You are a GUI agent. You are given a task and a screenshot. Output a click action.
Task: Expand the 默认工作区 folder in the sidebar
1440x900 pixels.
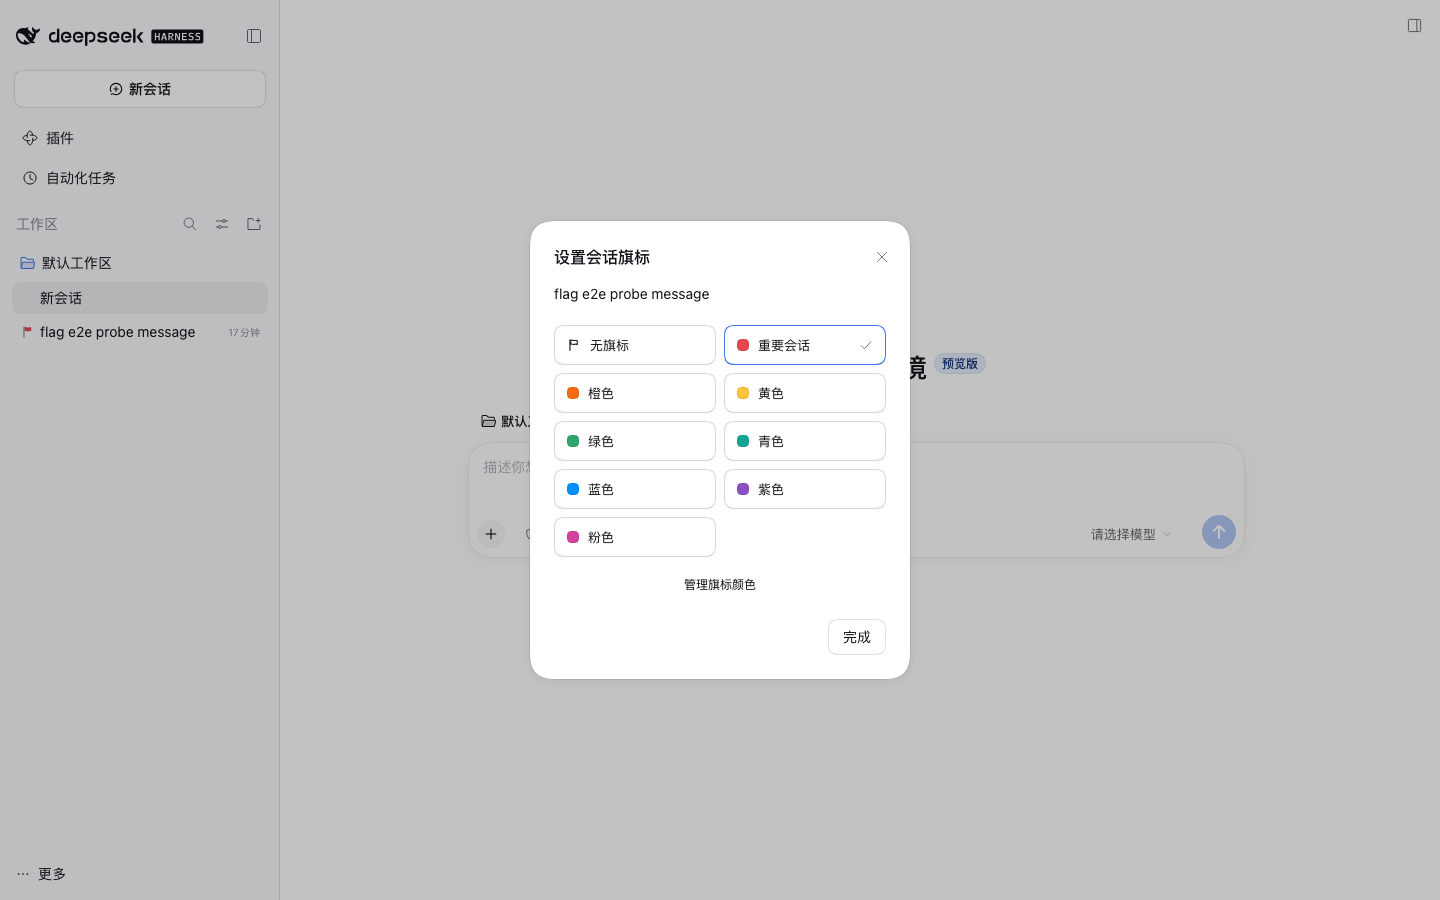pyautogui.click(x=140, y=263)
